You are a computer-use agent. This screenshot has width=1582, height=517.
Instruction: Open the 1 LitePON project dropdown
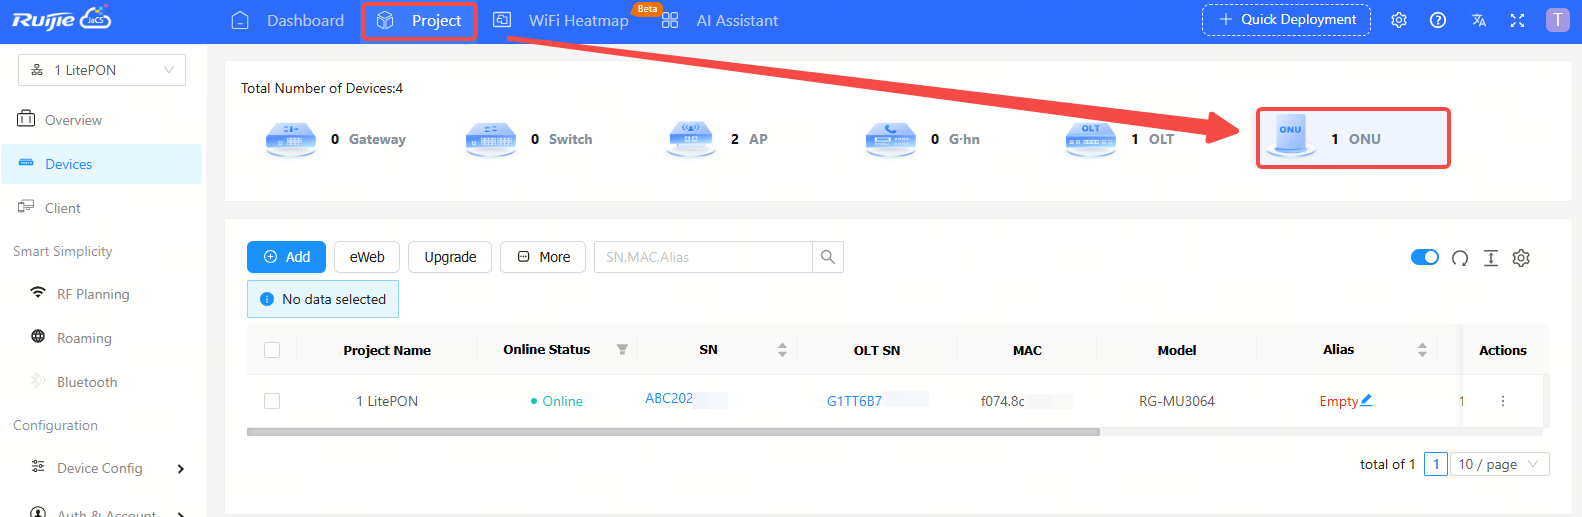coord(102,70)
